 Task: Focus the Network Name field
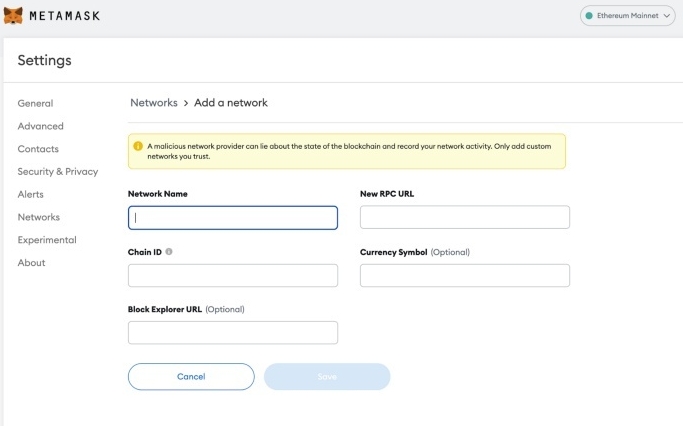[233, 217]
